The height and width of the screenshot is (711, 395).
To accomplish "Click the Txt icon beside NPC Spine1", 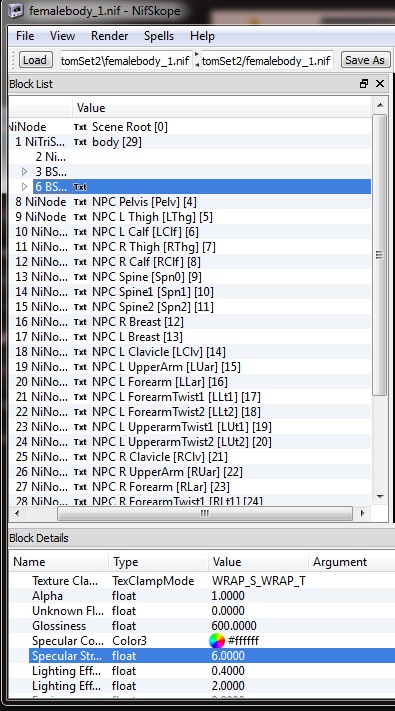I will tap(80, 292).
